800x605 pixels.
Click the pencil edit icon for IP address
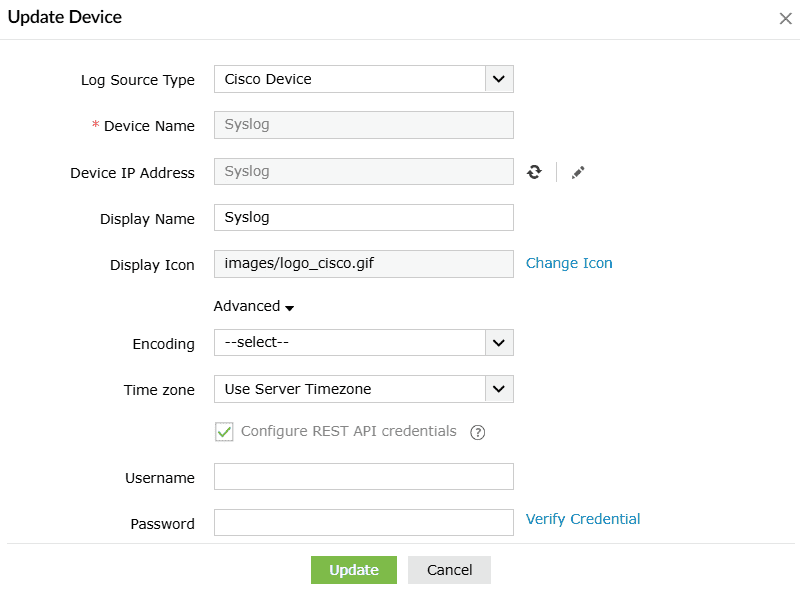(x=578, y=172)
